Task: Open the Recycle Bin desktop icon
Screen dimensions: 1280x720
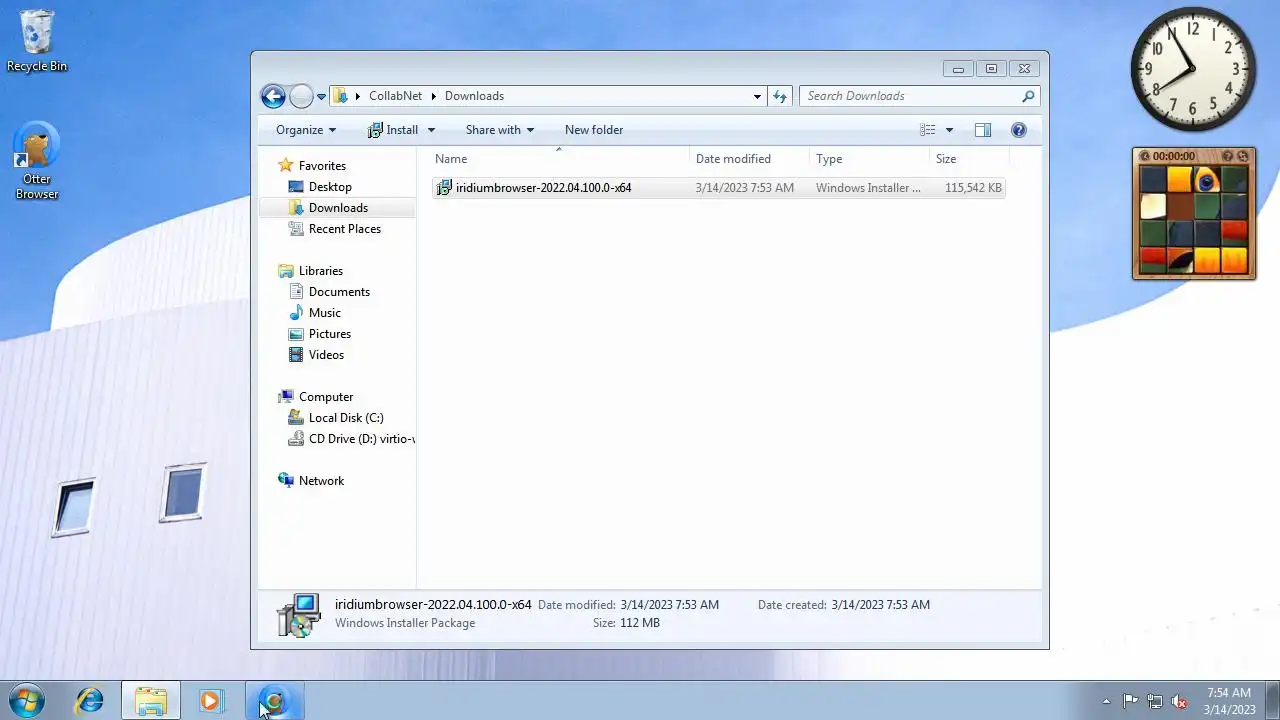Action: (x=37, y=41)
